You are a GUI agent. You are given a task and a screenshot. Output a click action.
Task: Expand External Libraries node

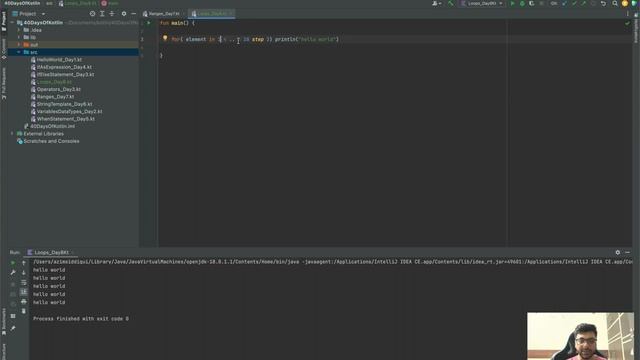click(12, 134)
